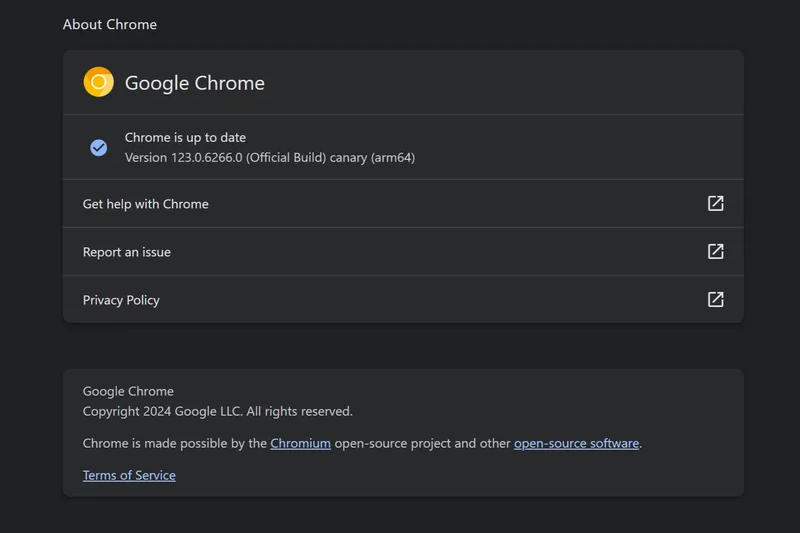Viewport: 800px width, 533px height.
Task: Open the Get help with Chrome row
Action: click(x=145, y=204)
